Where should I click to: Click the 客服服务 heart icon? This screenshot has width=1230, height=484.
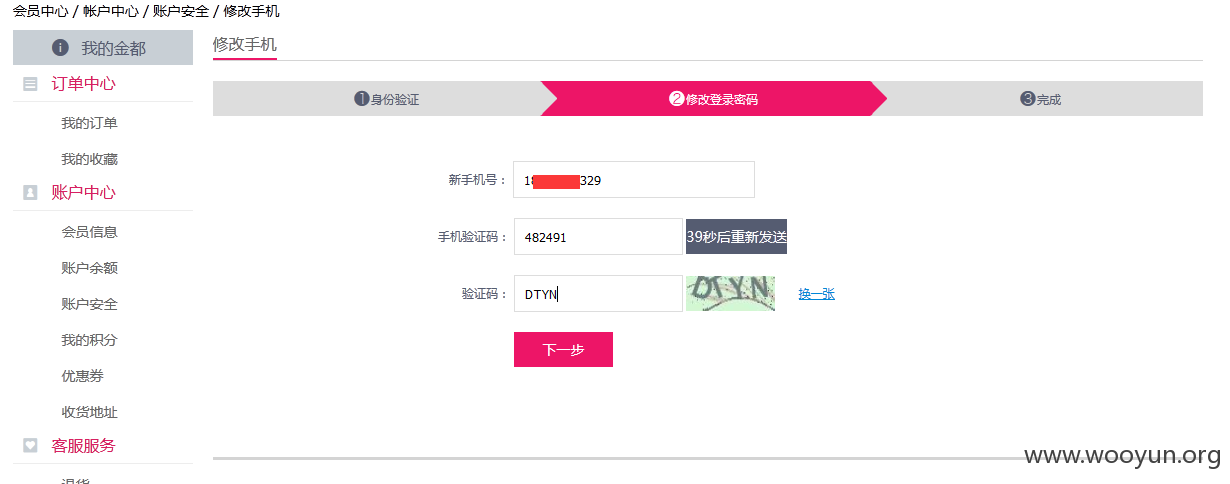click(30, 446)
